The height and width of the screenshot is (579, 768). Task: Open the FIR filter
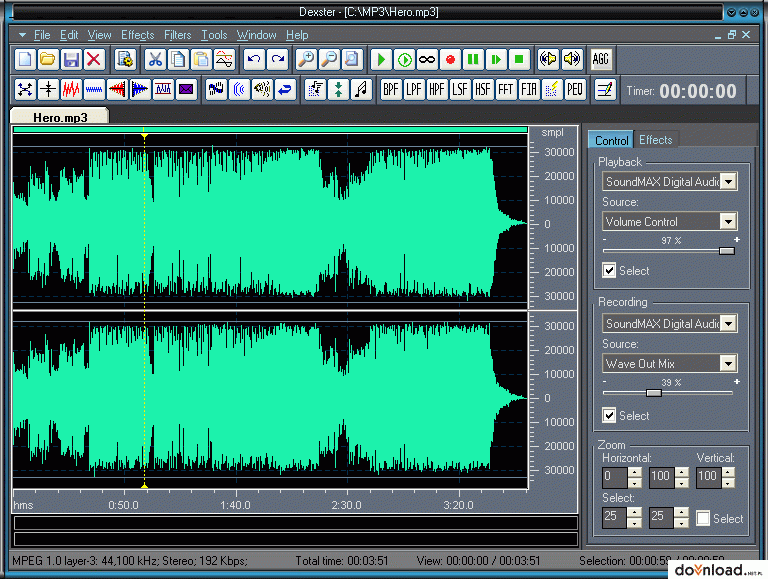(528, 90)
